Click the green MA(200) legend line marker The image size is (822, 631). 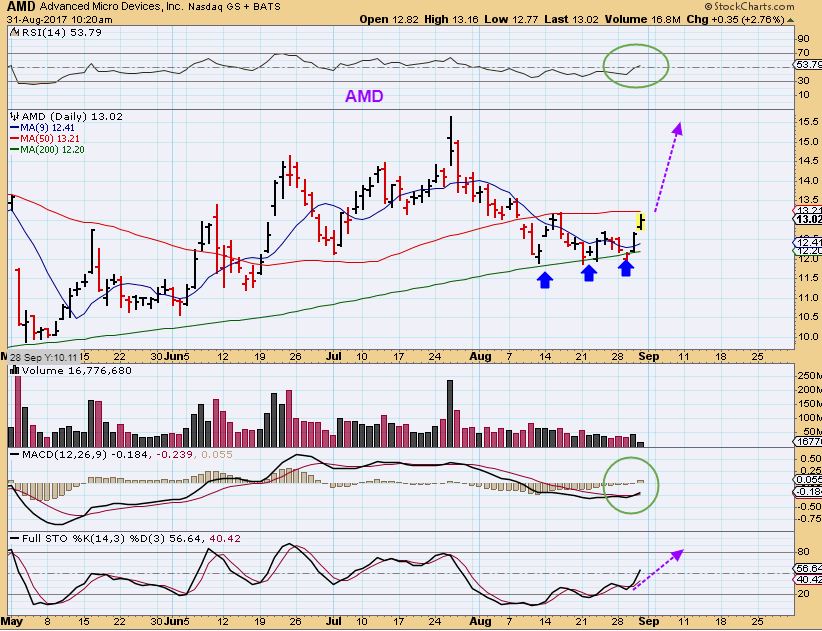tap(15, 150)
